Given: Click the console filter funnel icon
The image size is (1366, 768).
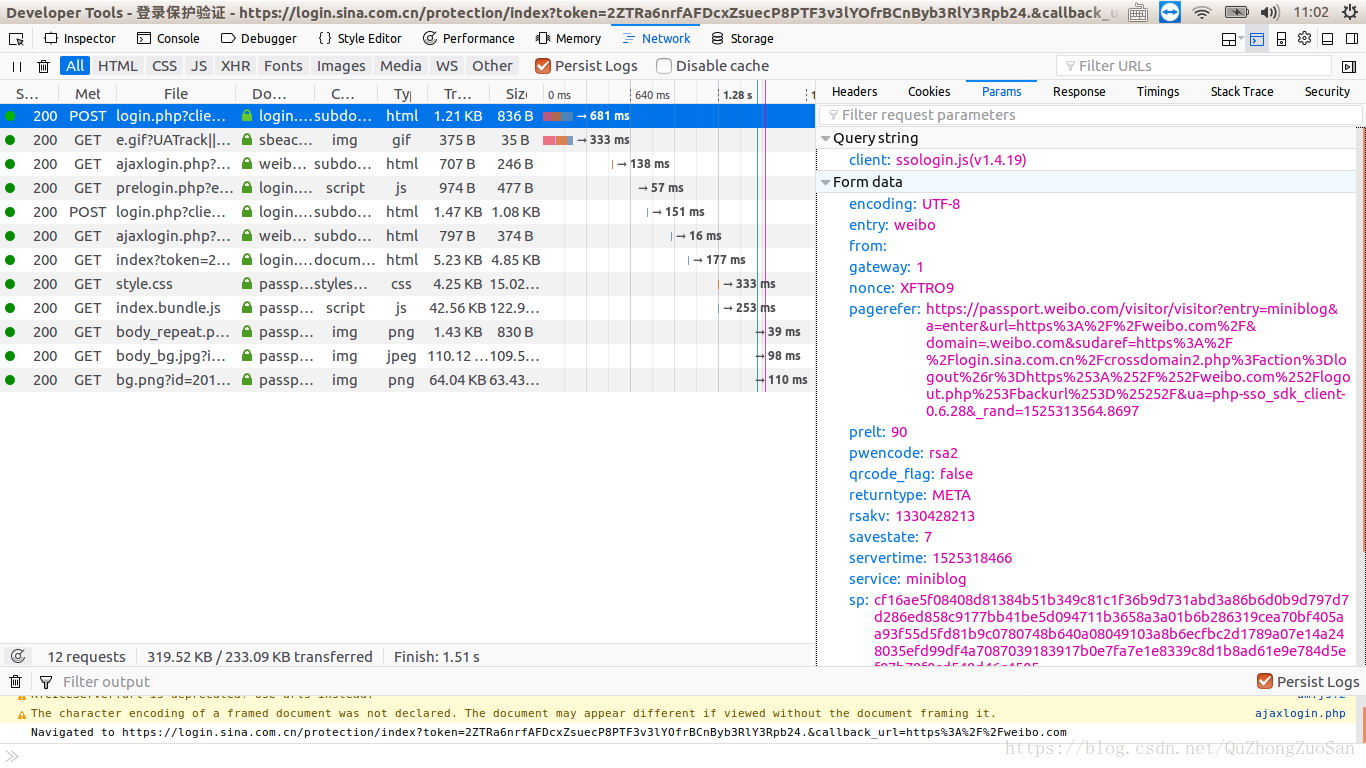Looking at the screenshot, I should tap(46, 682).
